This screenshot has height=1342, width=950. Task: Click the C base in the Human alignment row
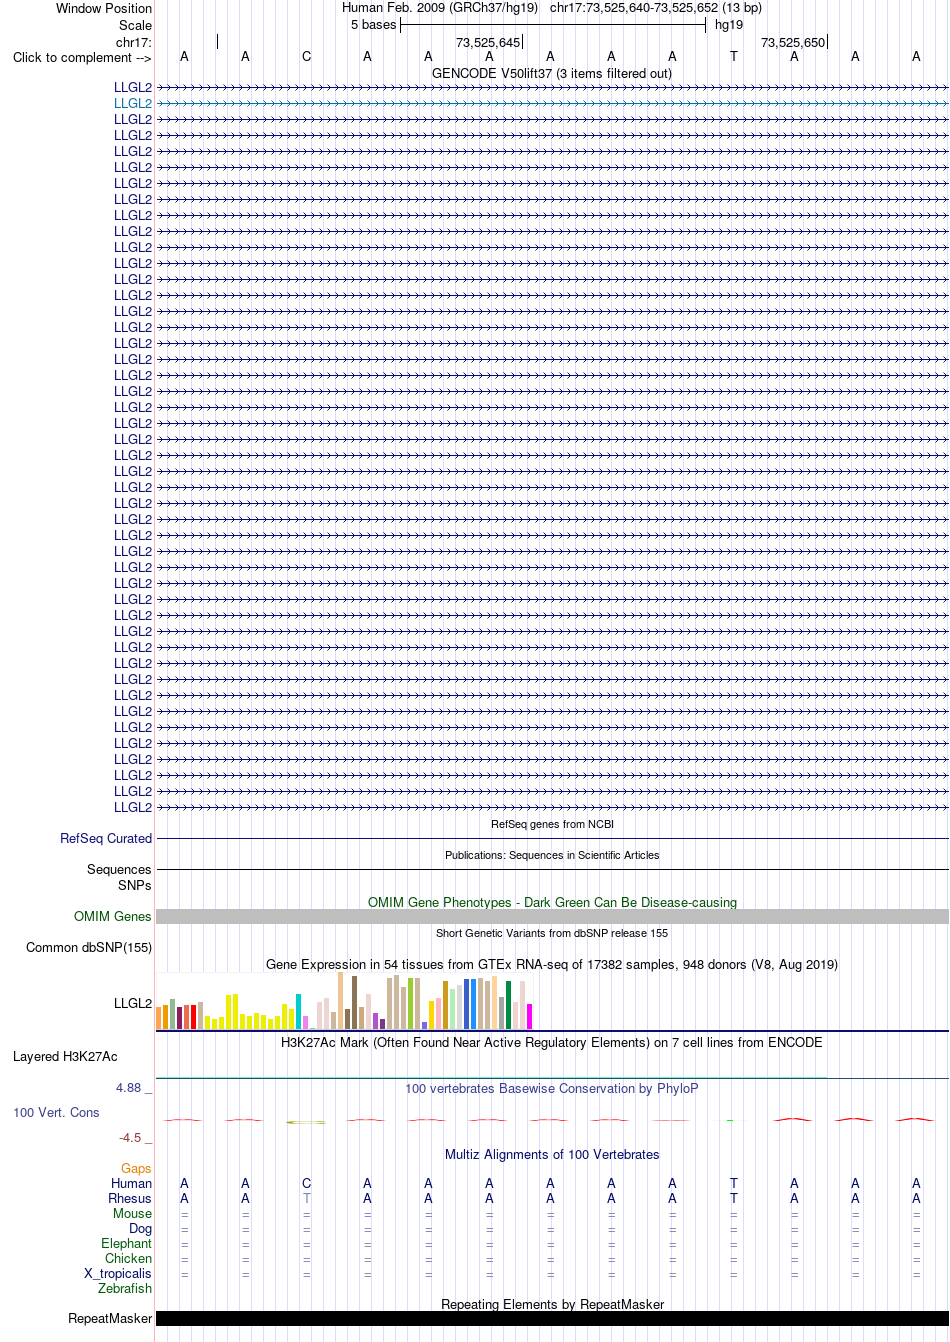click(x=306, y=1183)
